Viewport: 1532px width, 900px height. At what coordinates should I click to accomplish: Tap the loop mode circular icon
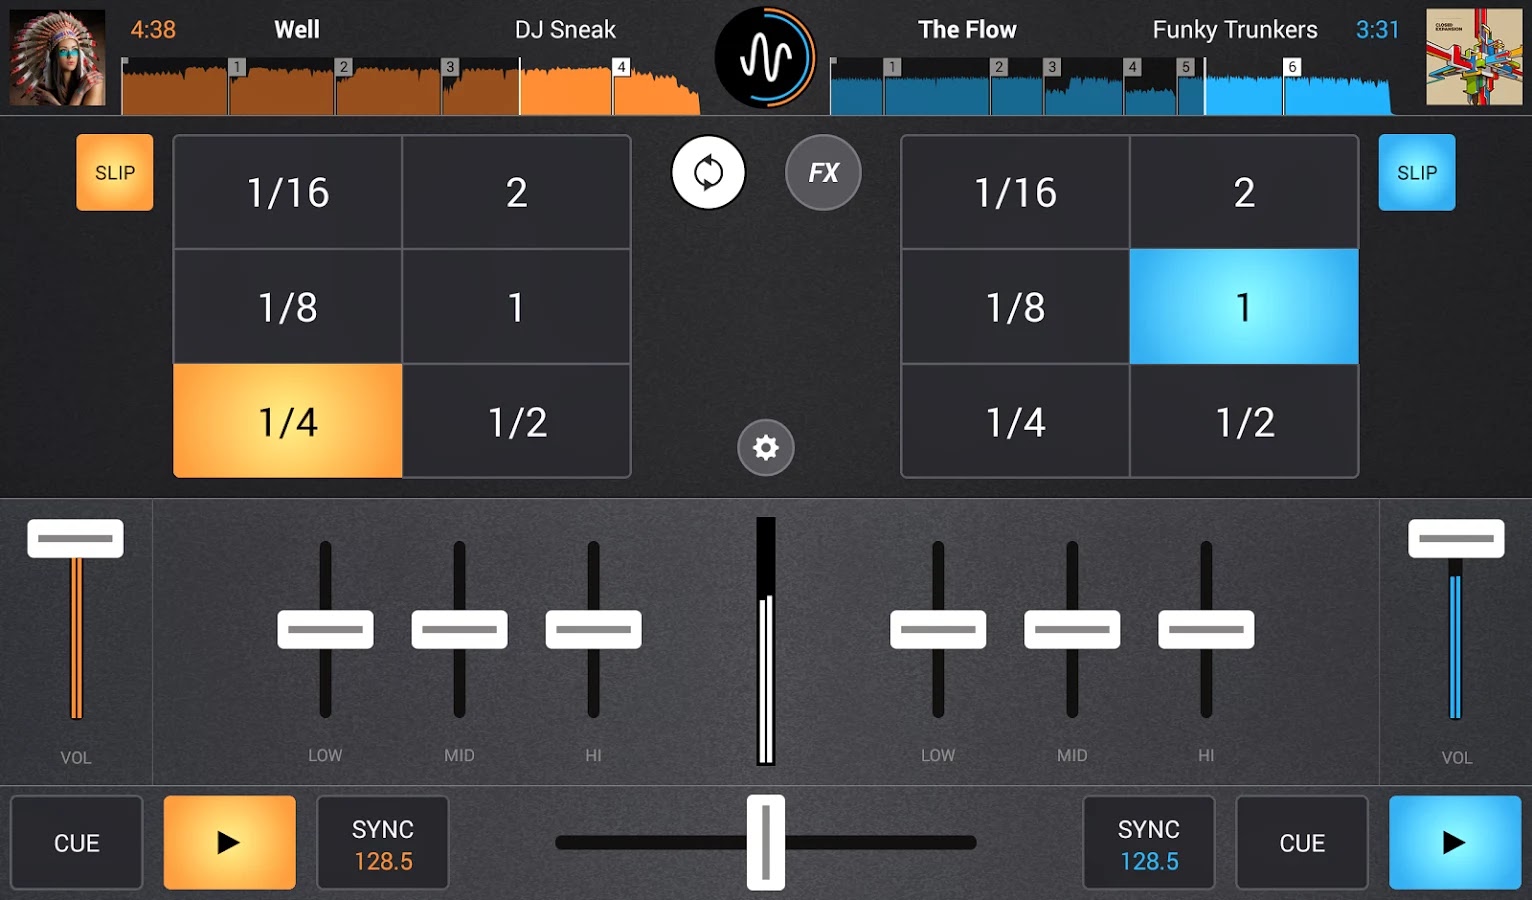(708, 172)
